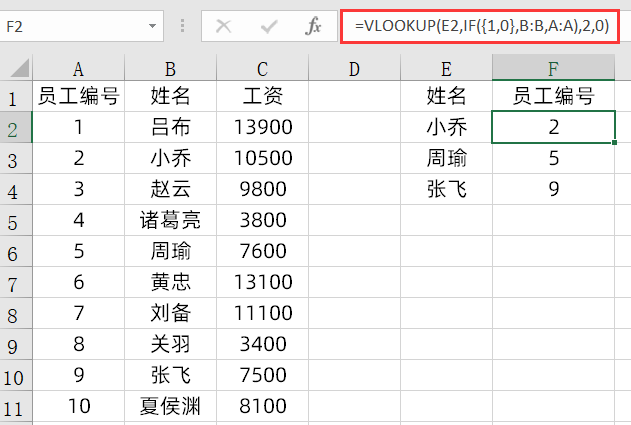Select row 9 header
The width and height of the screenshot is (631, 425).
tap(16, 344)
